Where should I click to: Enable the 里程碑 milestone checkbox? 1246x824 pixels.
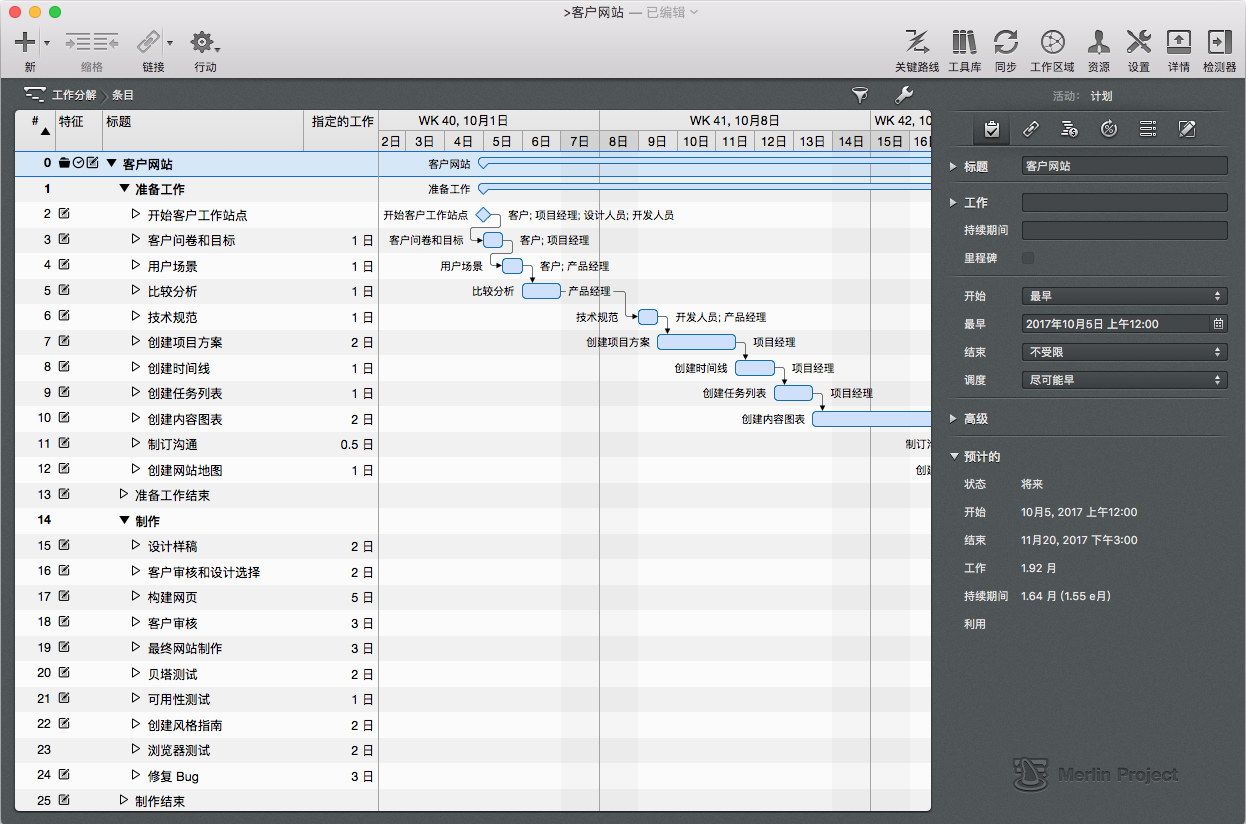(1028, 258)
